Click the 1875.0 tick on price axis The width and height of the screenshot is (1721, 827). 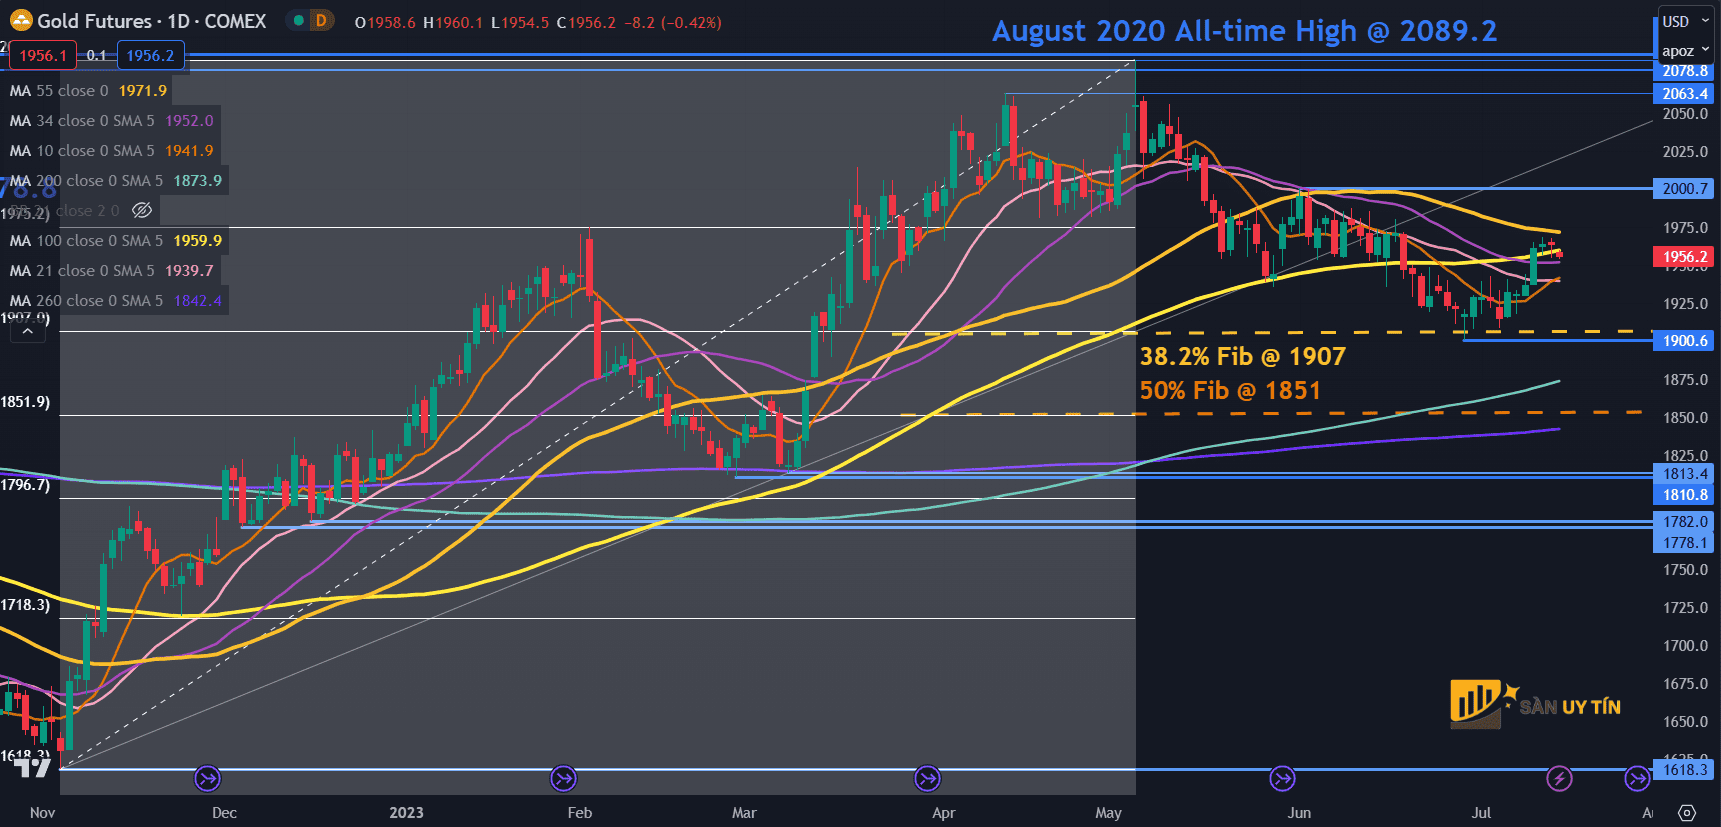1685,379
